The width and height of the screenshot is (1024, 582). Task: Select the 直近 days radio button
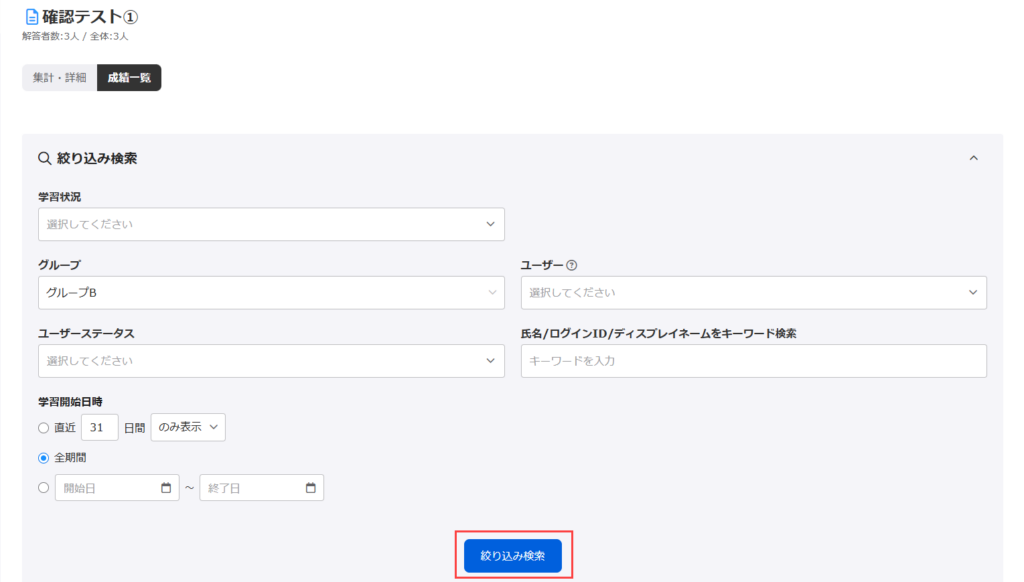44,428
